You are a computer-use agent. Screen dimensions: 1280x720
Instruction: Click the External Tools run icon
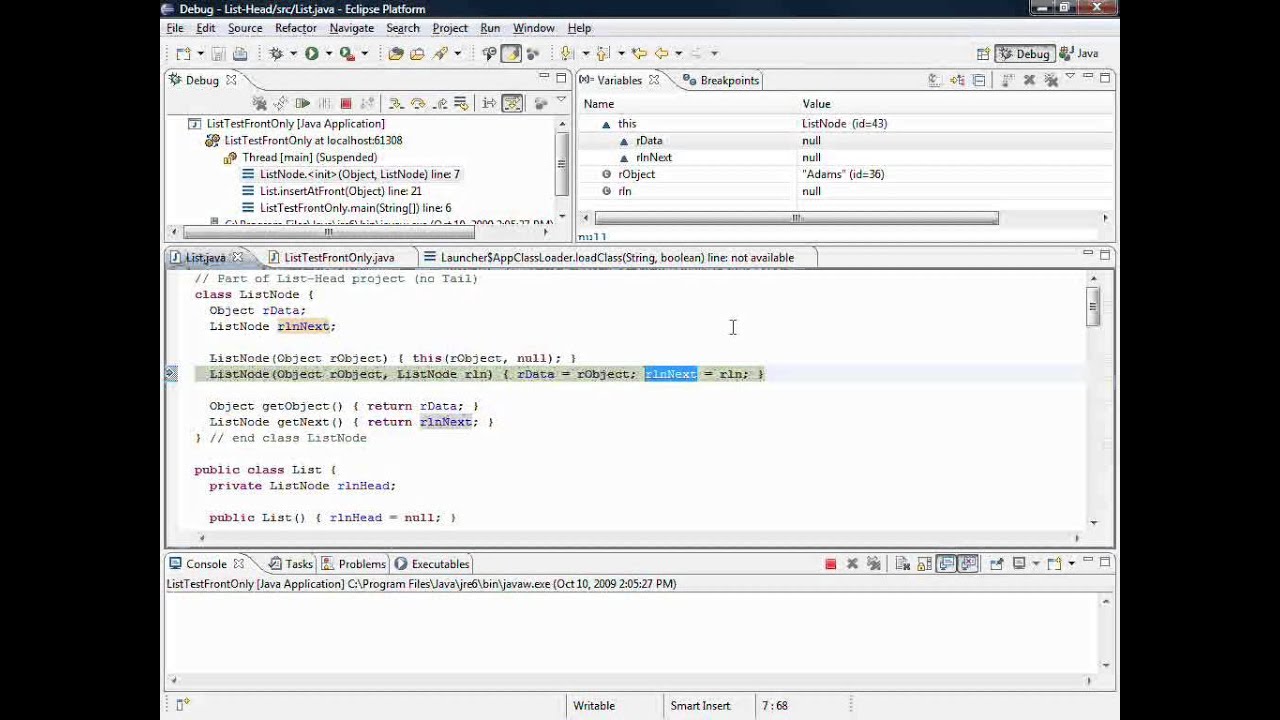pyautogui.click(x=346, y=53)
